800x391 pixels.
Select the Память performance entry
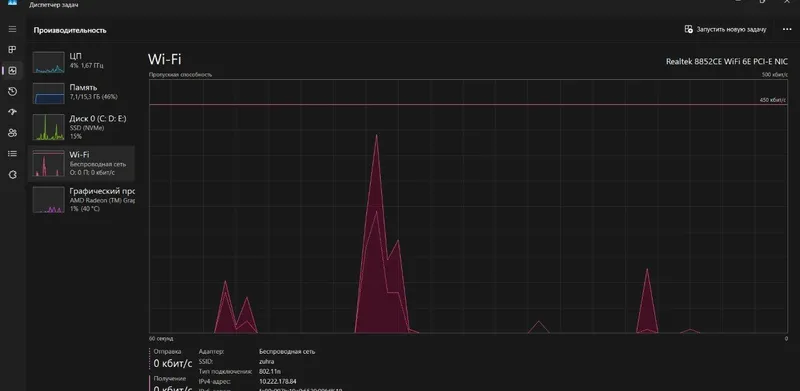(82, 93)
